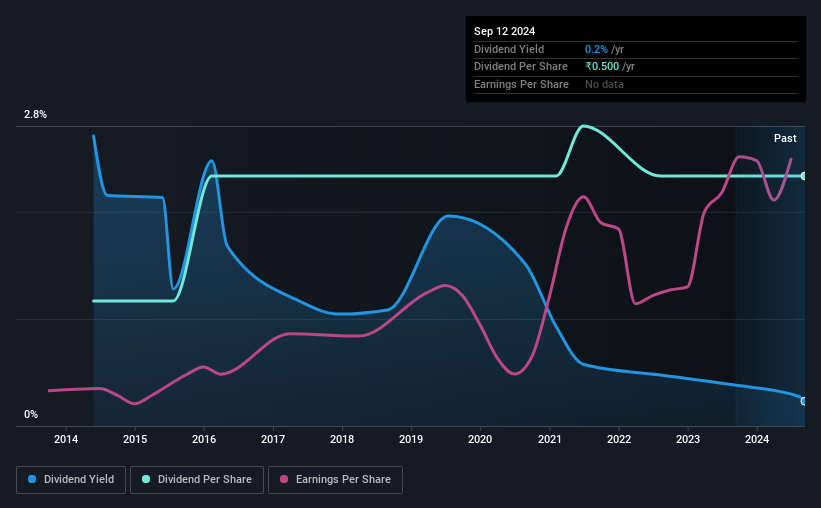Click the 2017 x-axis label
This screenshot has width=821, height=508.
coord(273,439)
